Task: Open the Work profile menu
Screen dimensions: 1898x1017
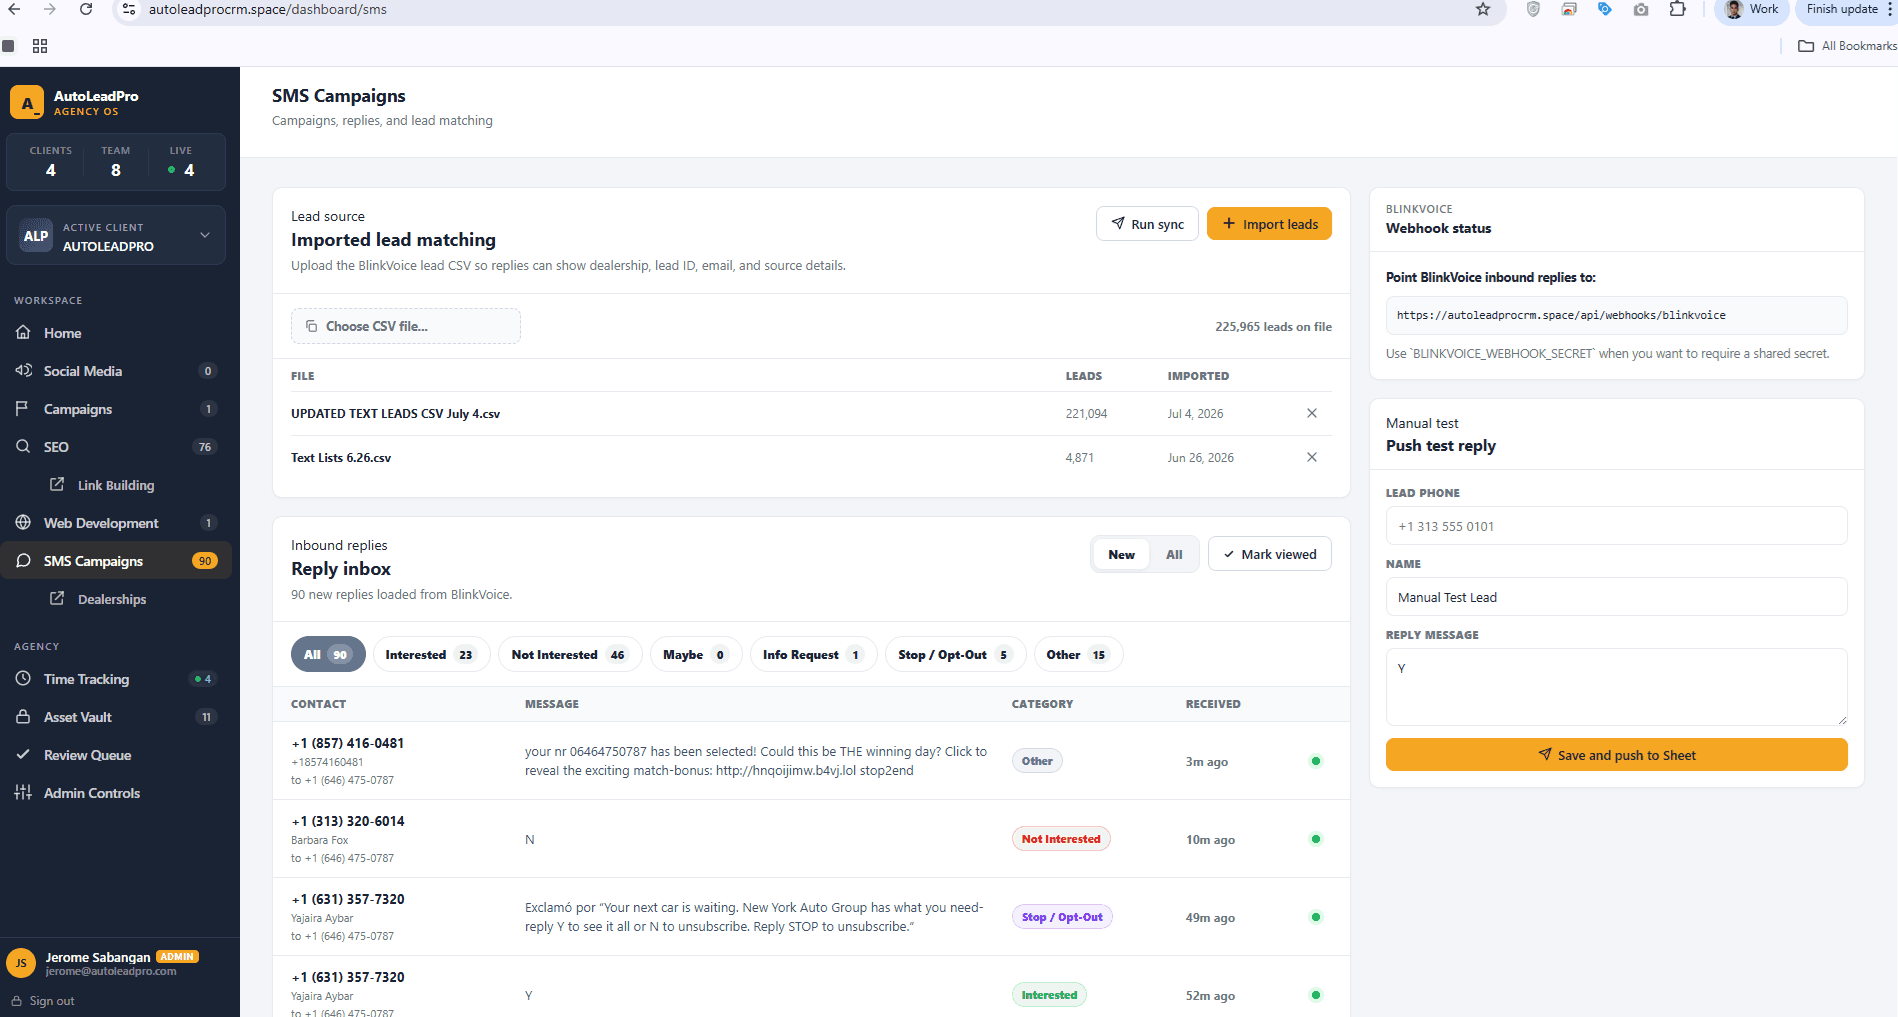Action: tap(1752, 9)
